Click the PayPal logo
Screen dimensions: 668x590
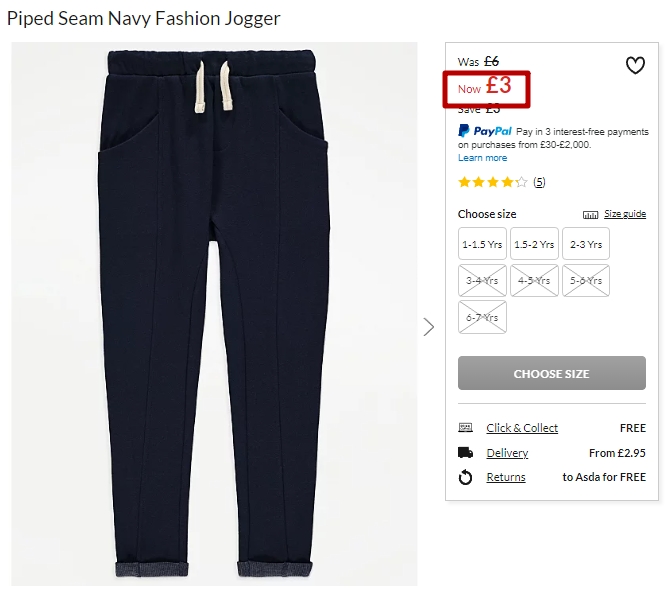(485, 131)
